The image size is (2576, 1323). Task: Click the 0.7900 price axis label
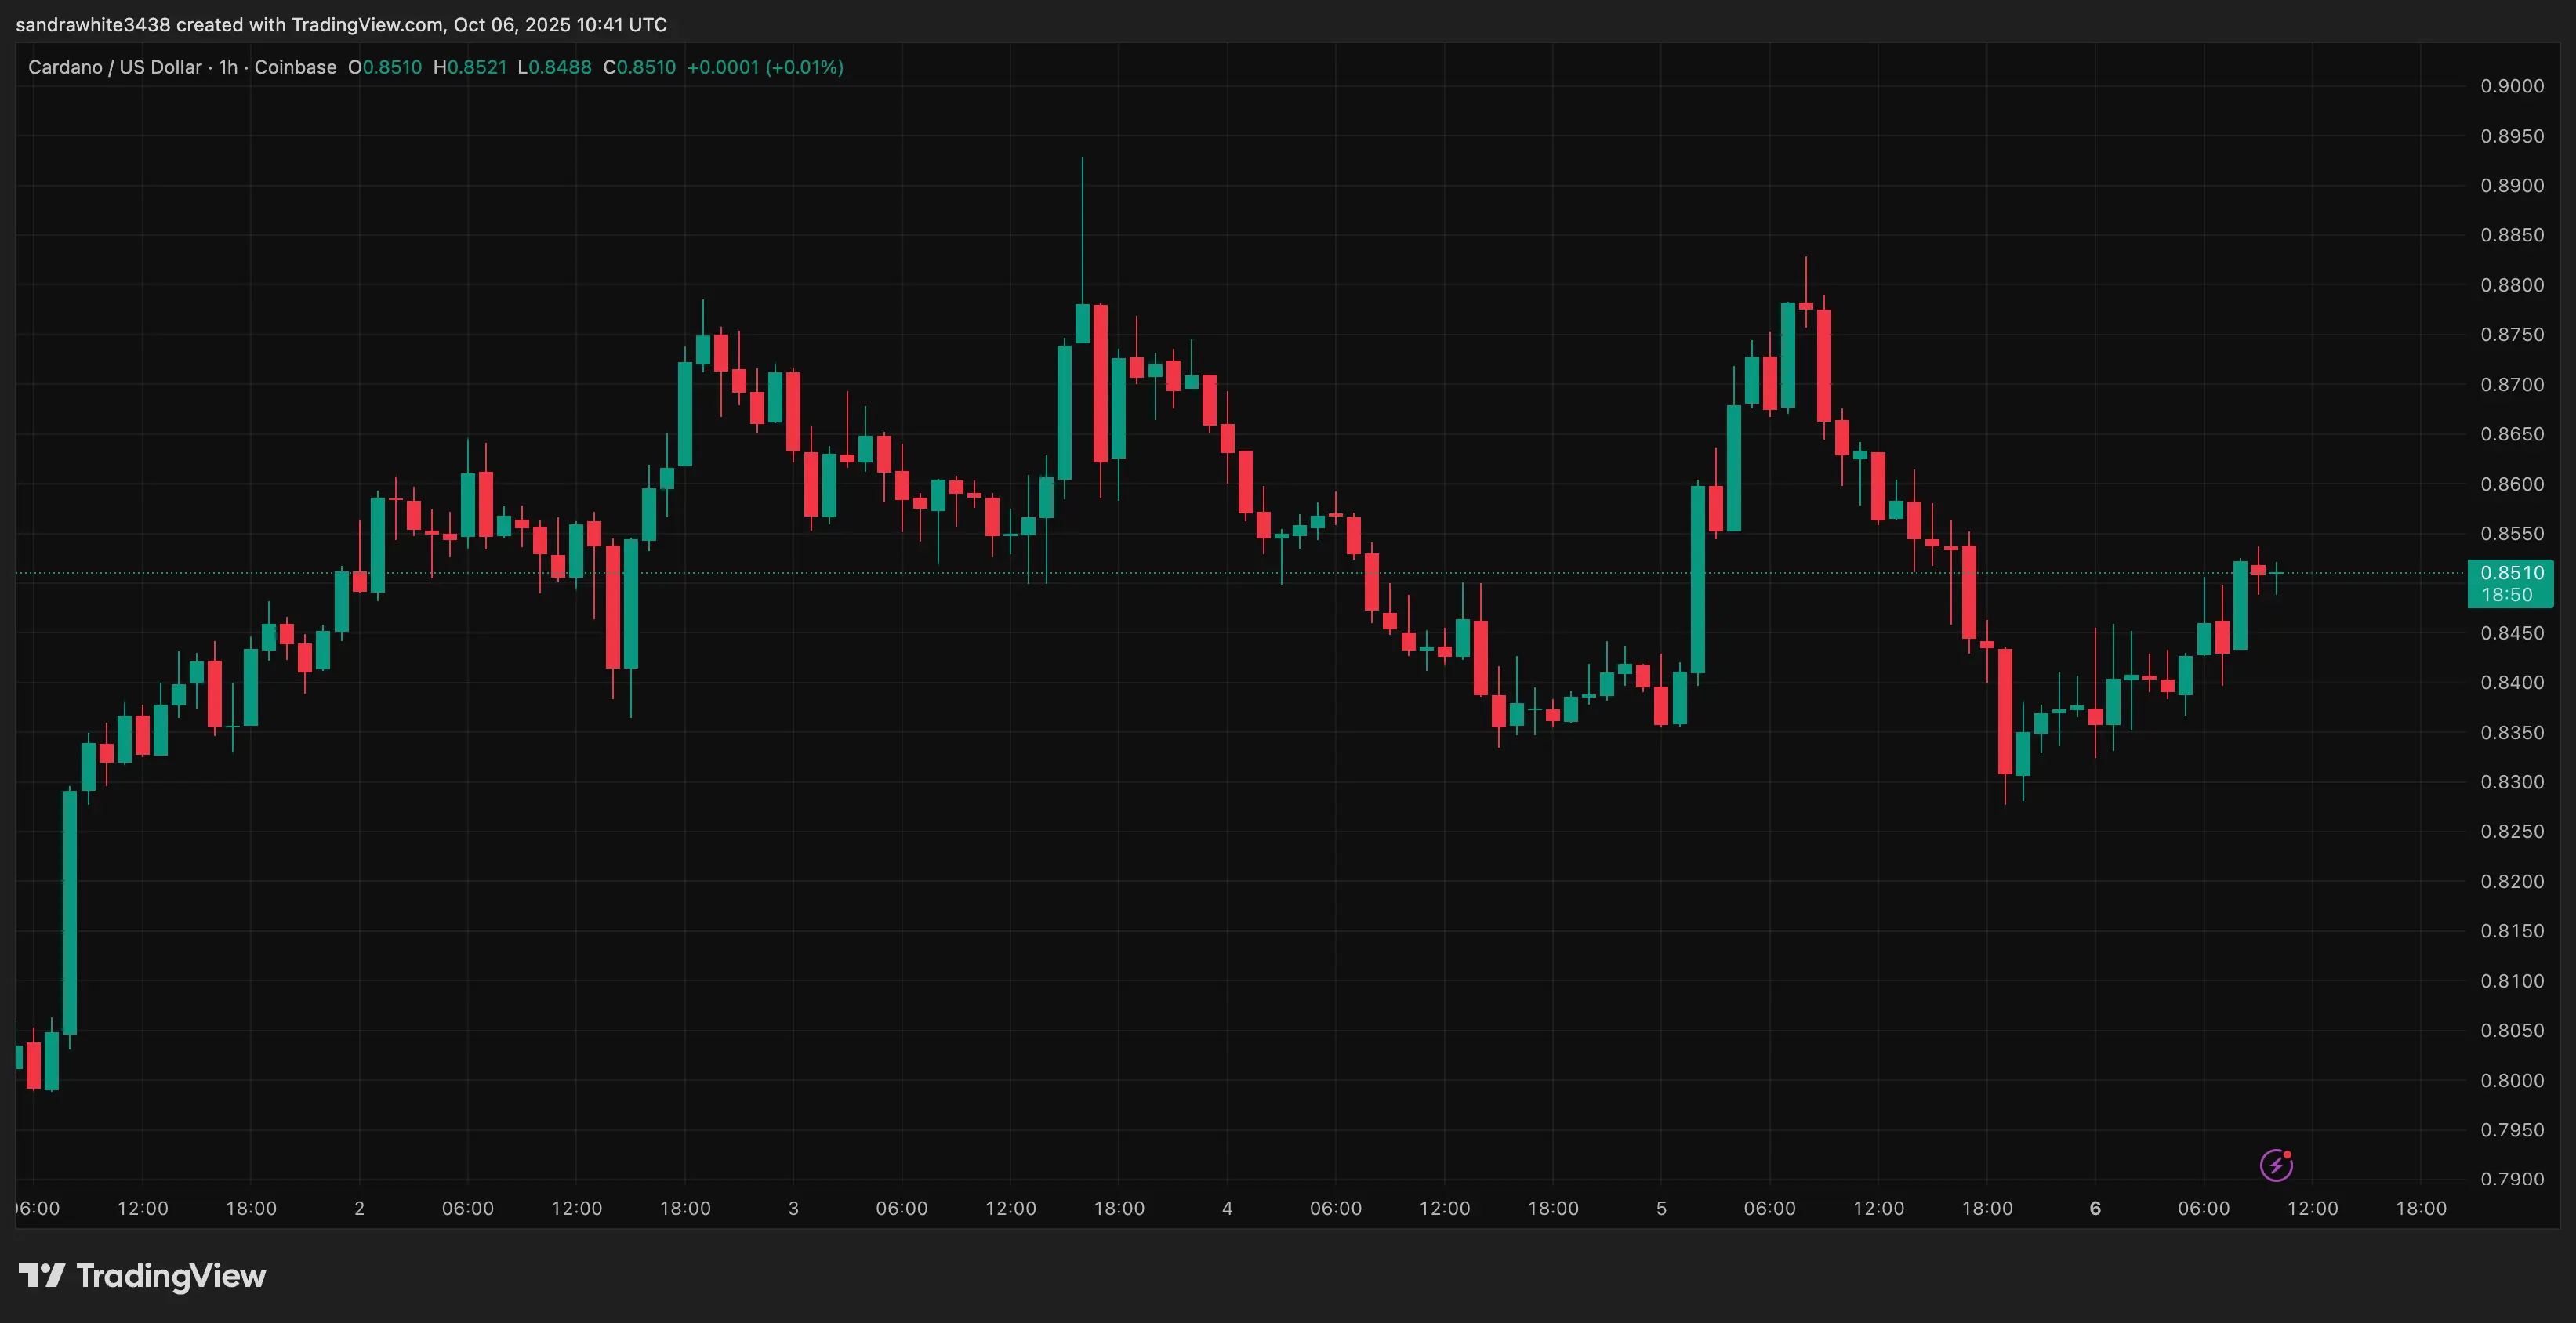[x=2511, y=1179]
